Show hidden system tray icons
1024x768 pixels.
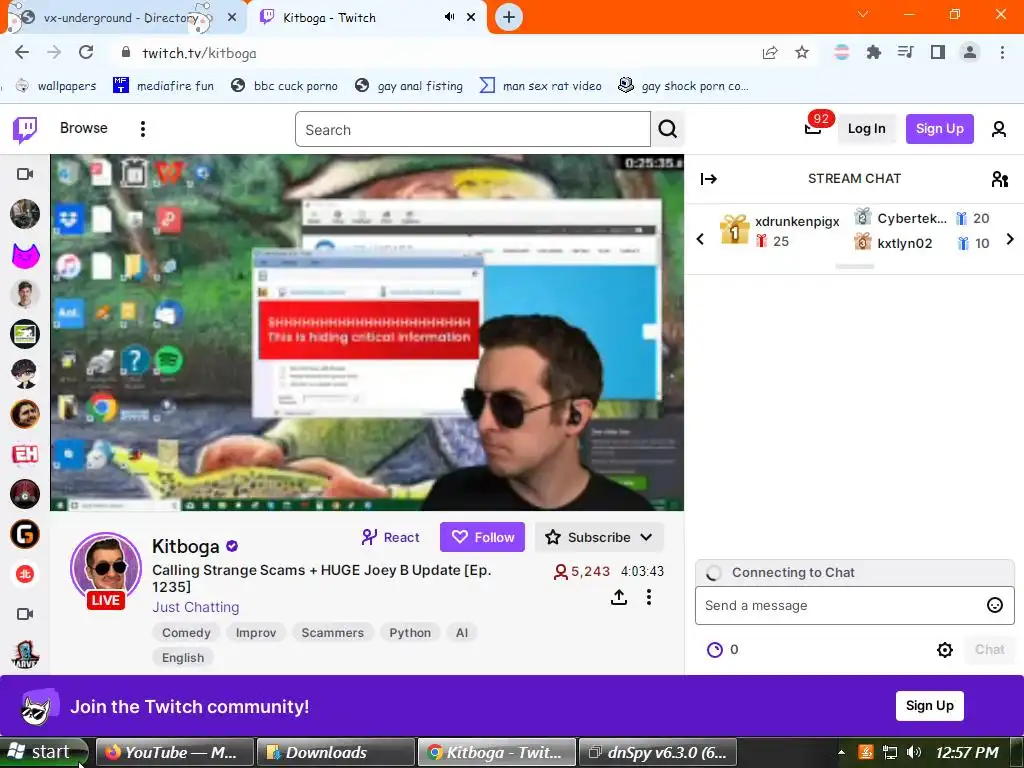[841, 752]
